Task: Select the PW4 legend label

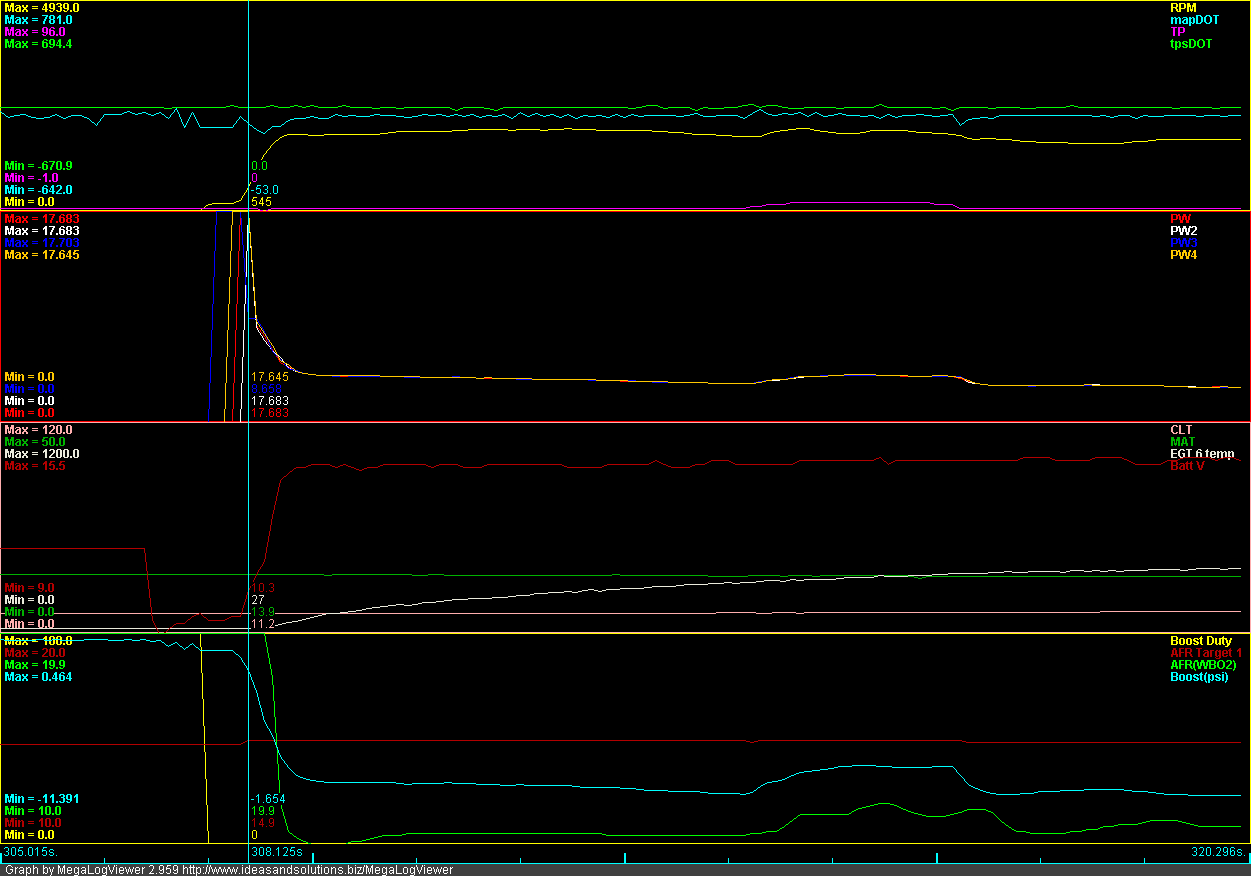Action: [1183, 255]
